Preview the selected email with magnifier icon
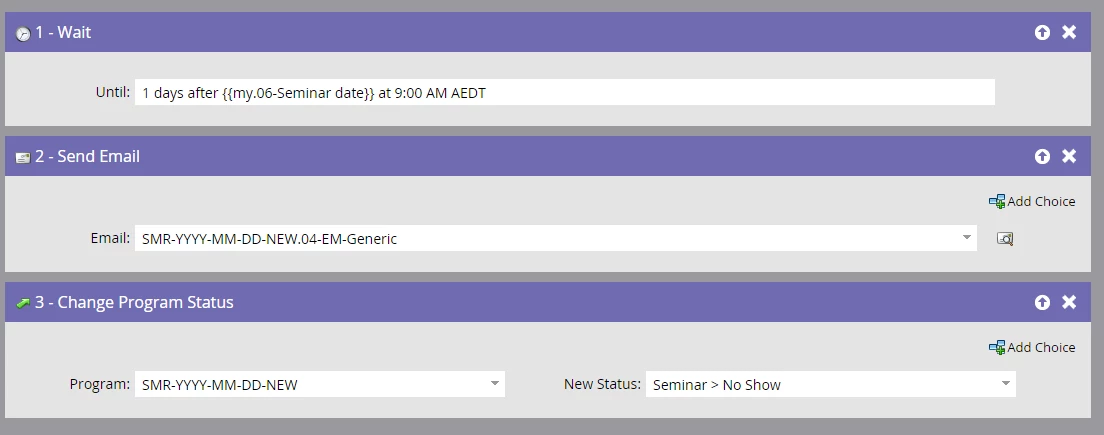This screenshot has height=435, width=1104. pos(1005,239)
